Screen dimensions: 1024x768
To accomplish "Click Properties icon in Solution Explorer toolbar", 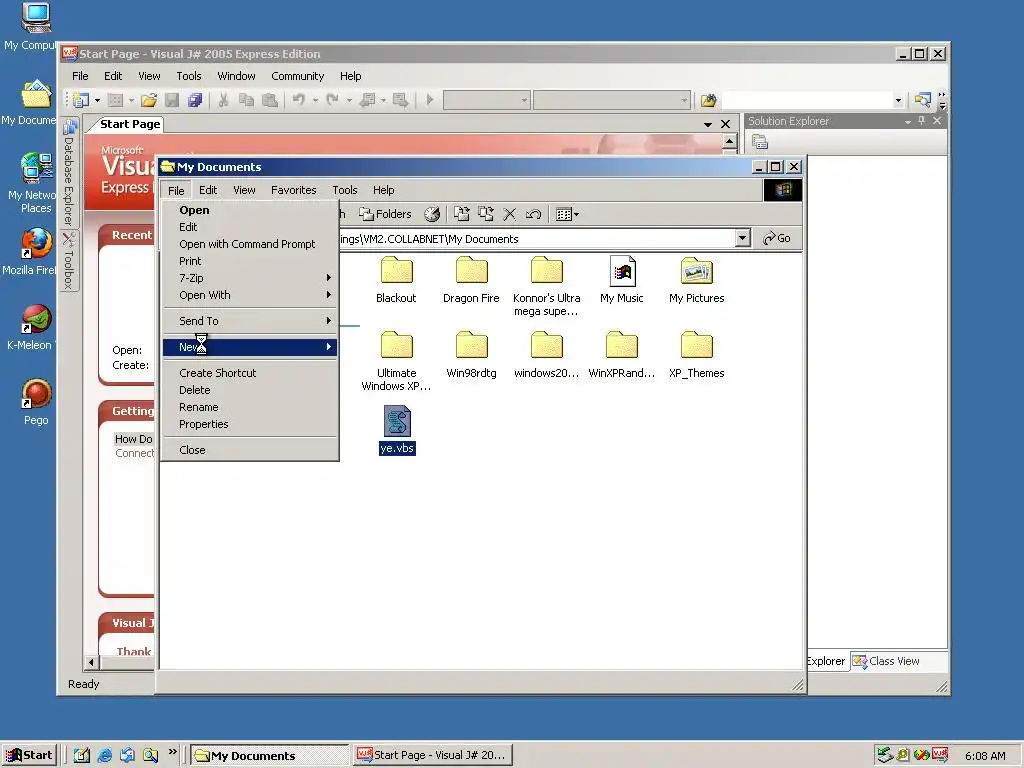I will [760, 142].
